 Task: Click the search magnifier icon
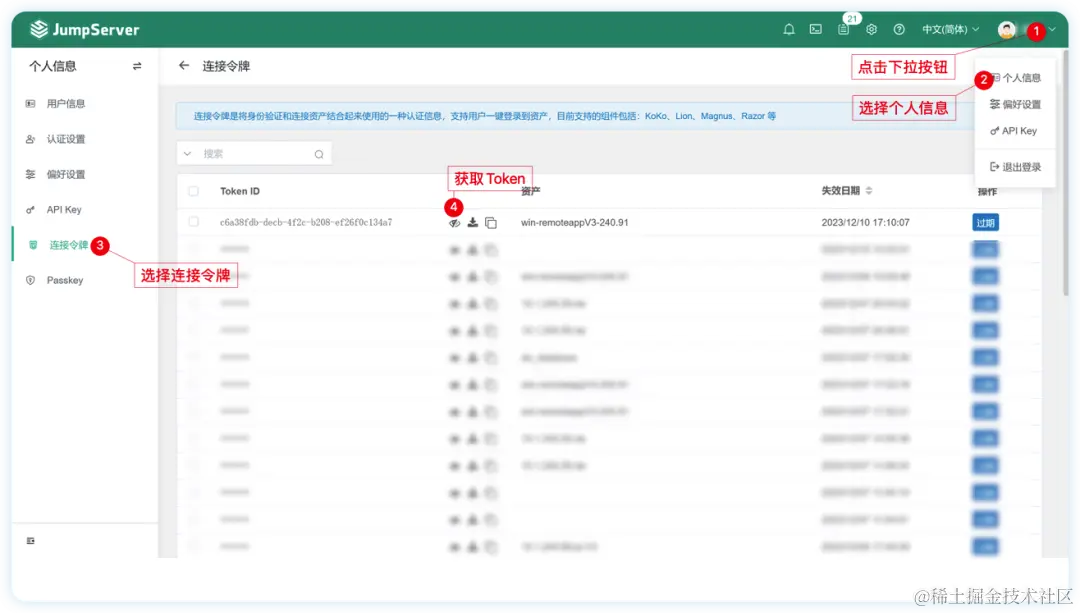pyautogui.click(x=319, y=154)
